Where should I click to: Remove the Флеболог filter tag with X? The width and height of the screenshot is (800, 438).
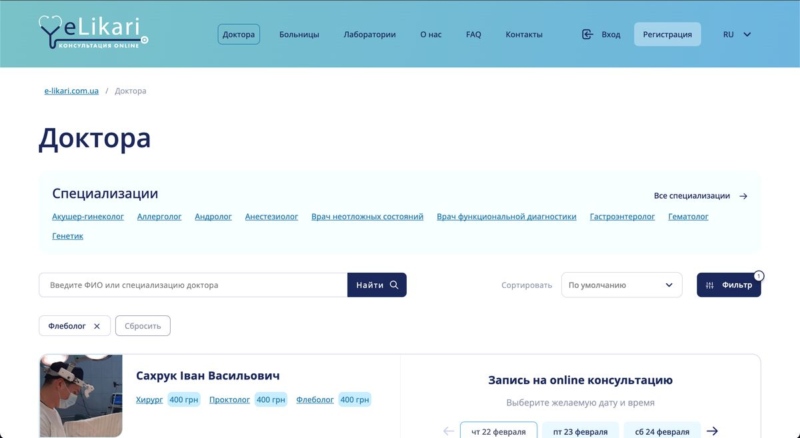click(x=97, y=326)
